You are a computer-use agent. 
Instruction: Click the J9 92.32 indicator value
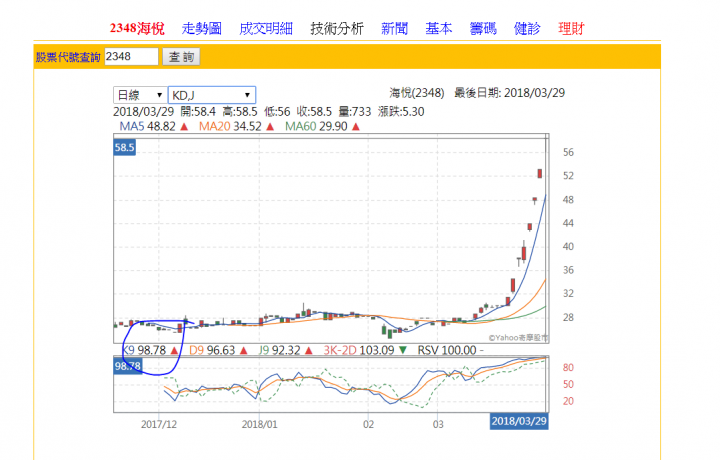click(x=279, y=350)
